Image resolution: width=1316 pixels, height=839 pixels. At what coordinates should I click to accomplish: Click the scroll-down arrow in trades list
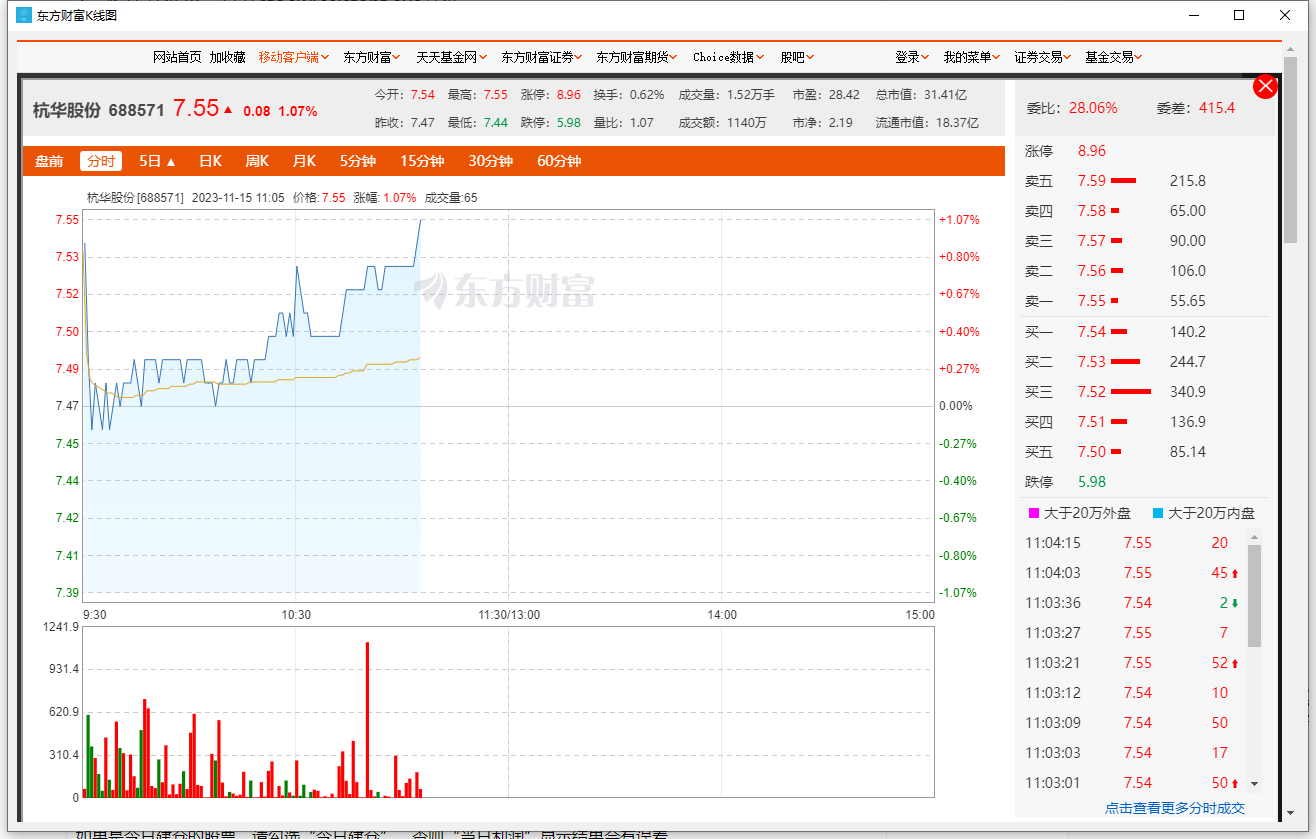pos(1255,784)
